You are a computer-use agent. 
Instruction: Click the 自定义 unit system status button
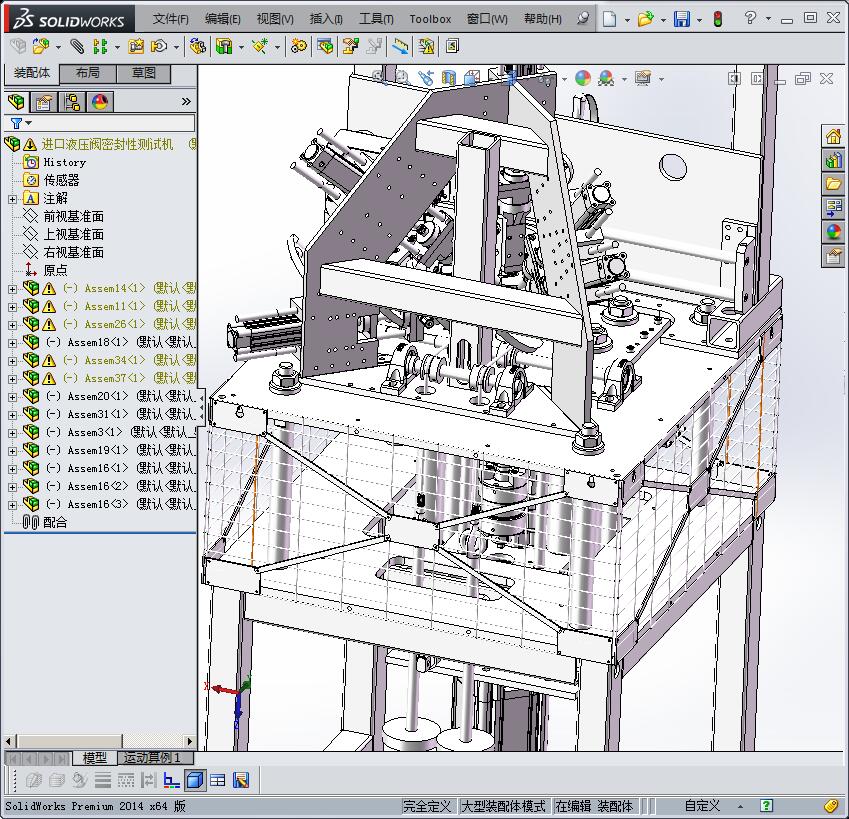tap(702, 806)
